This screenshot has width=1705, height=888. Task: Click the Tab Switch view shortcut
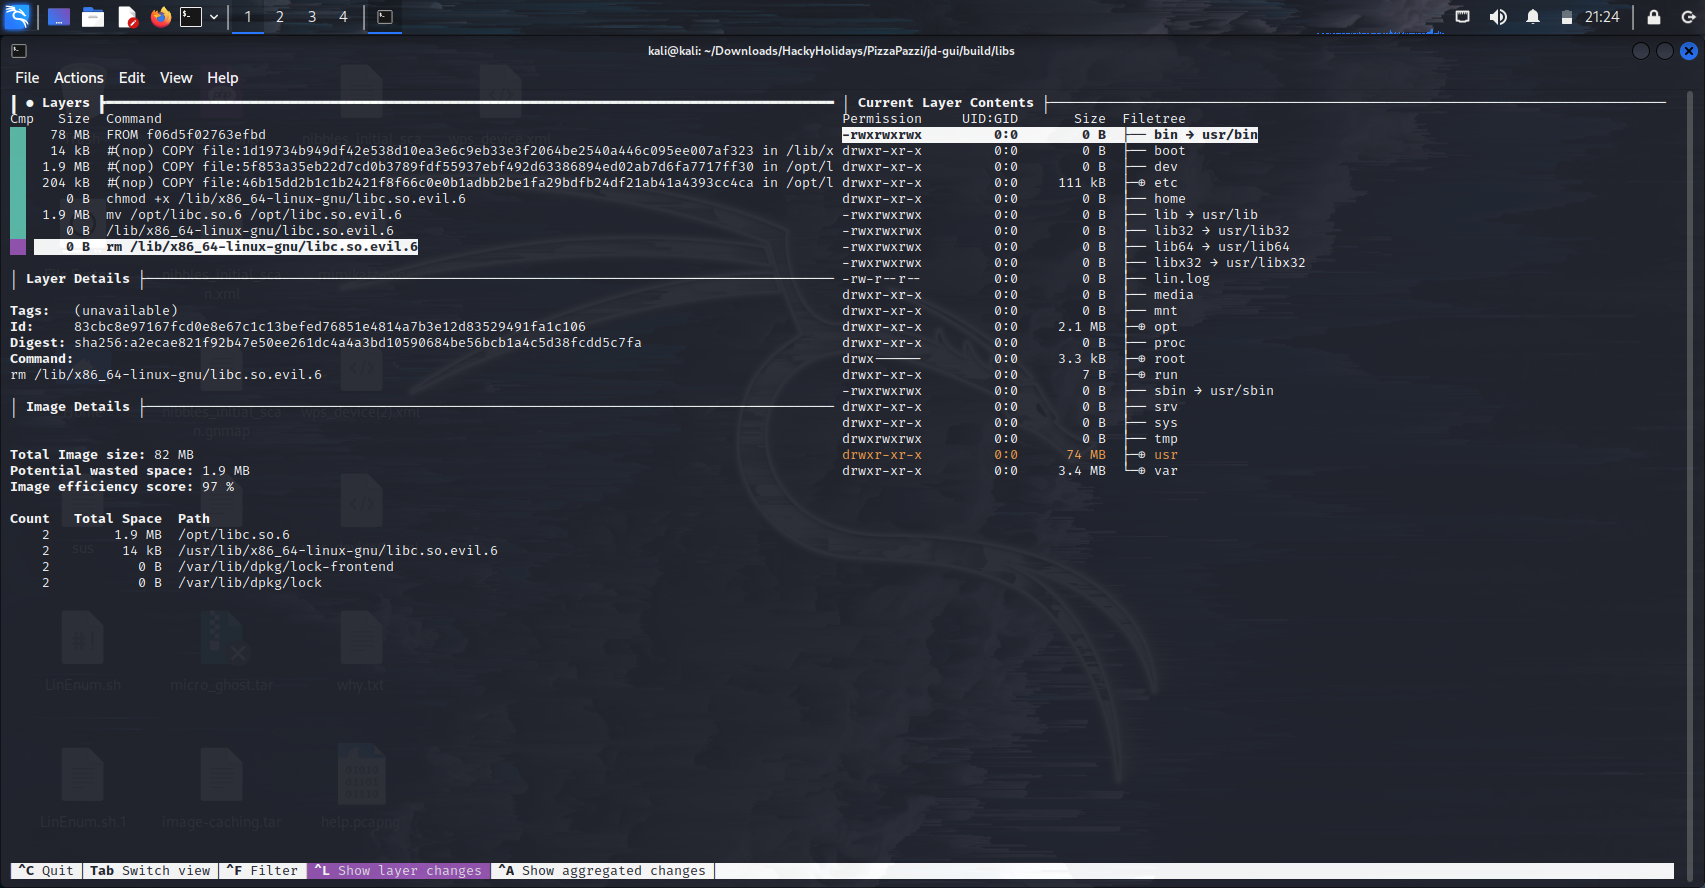[x=150, y=871]
